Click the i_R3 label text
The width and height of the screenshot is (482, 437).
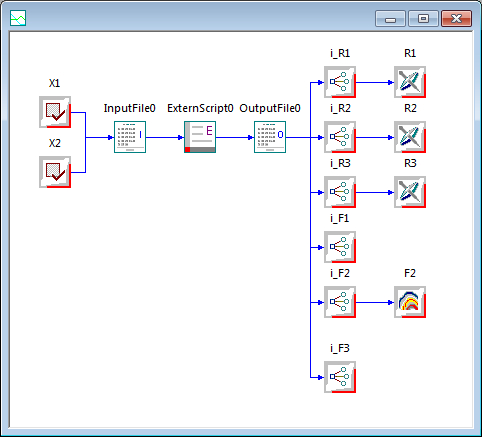340,163
